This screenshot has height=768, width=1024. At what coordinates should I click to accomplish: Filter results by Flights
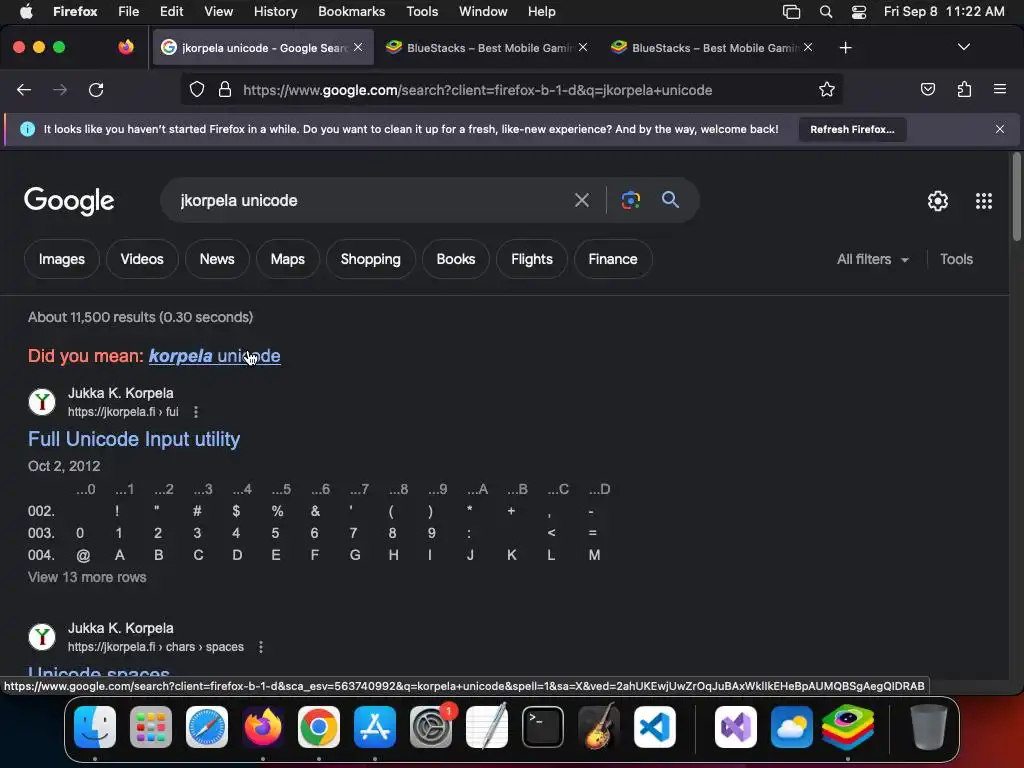point(532,259)
